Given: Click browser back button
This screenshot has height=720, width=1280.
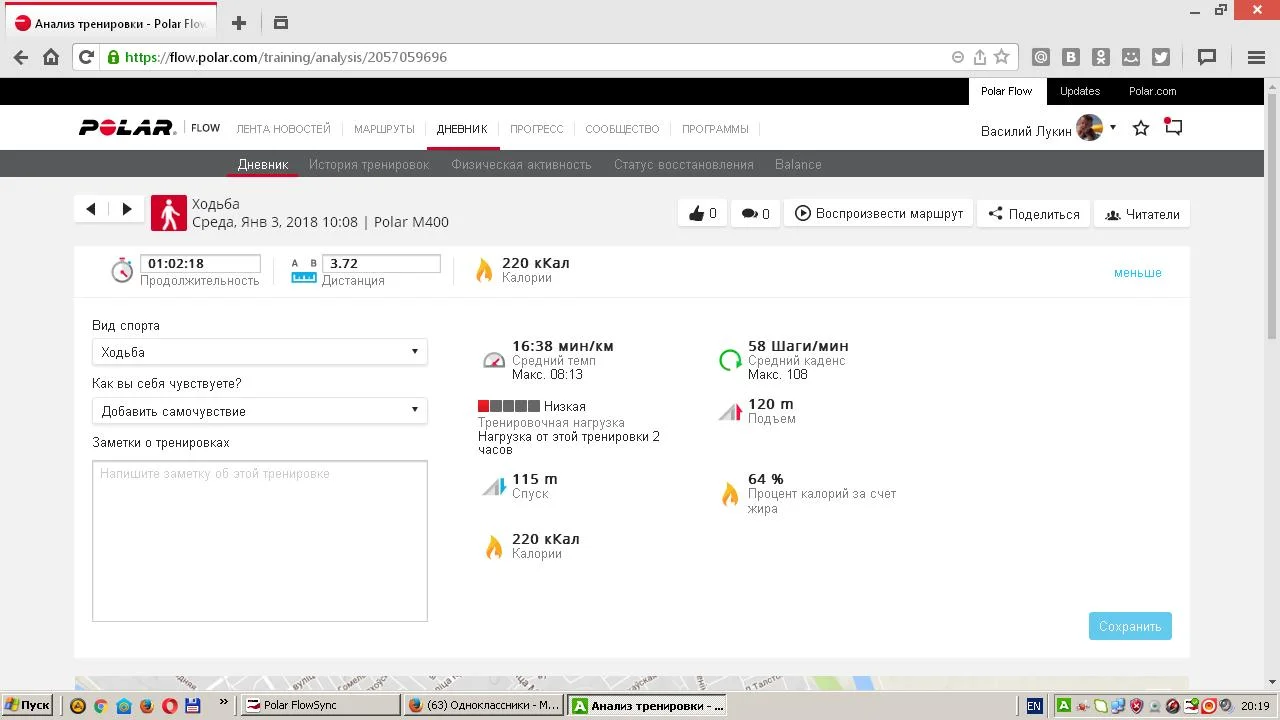Looking at the screenshot, I should (x=20, y=57).
